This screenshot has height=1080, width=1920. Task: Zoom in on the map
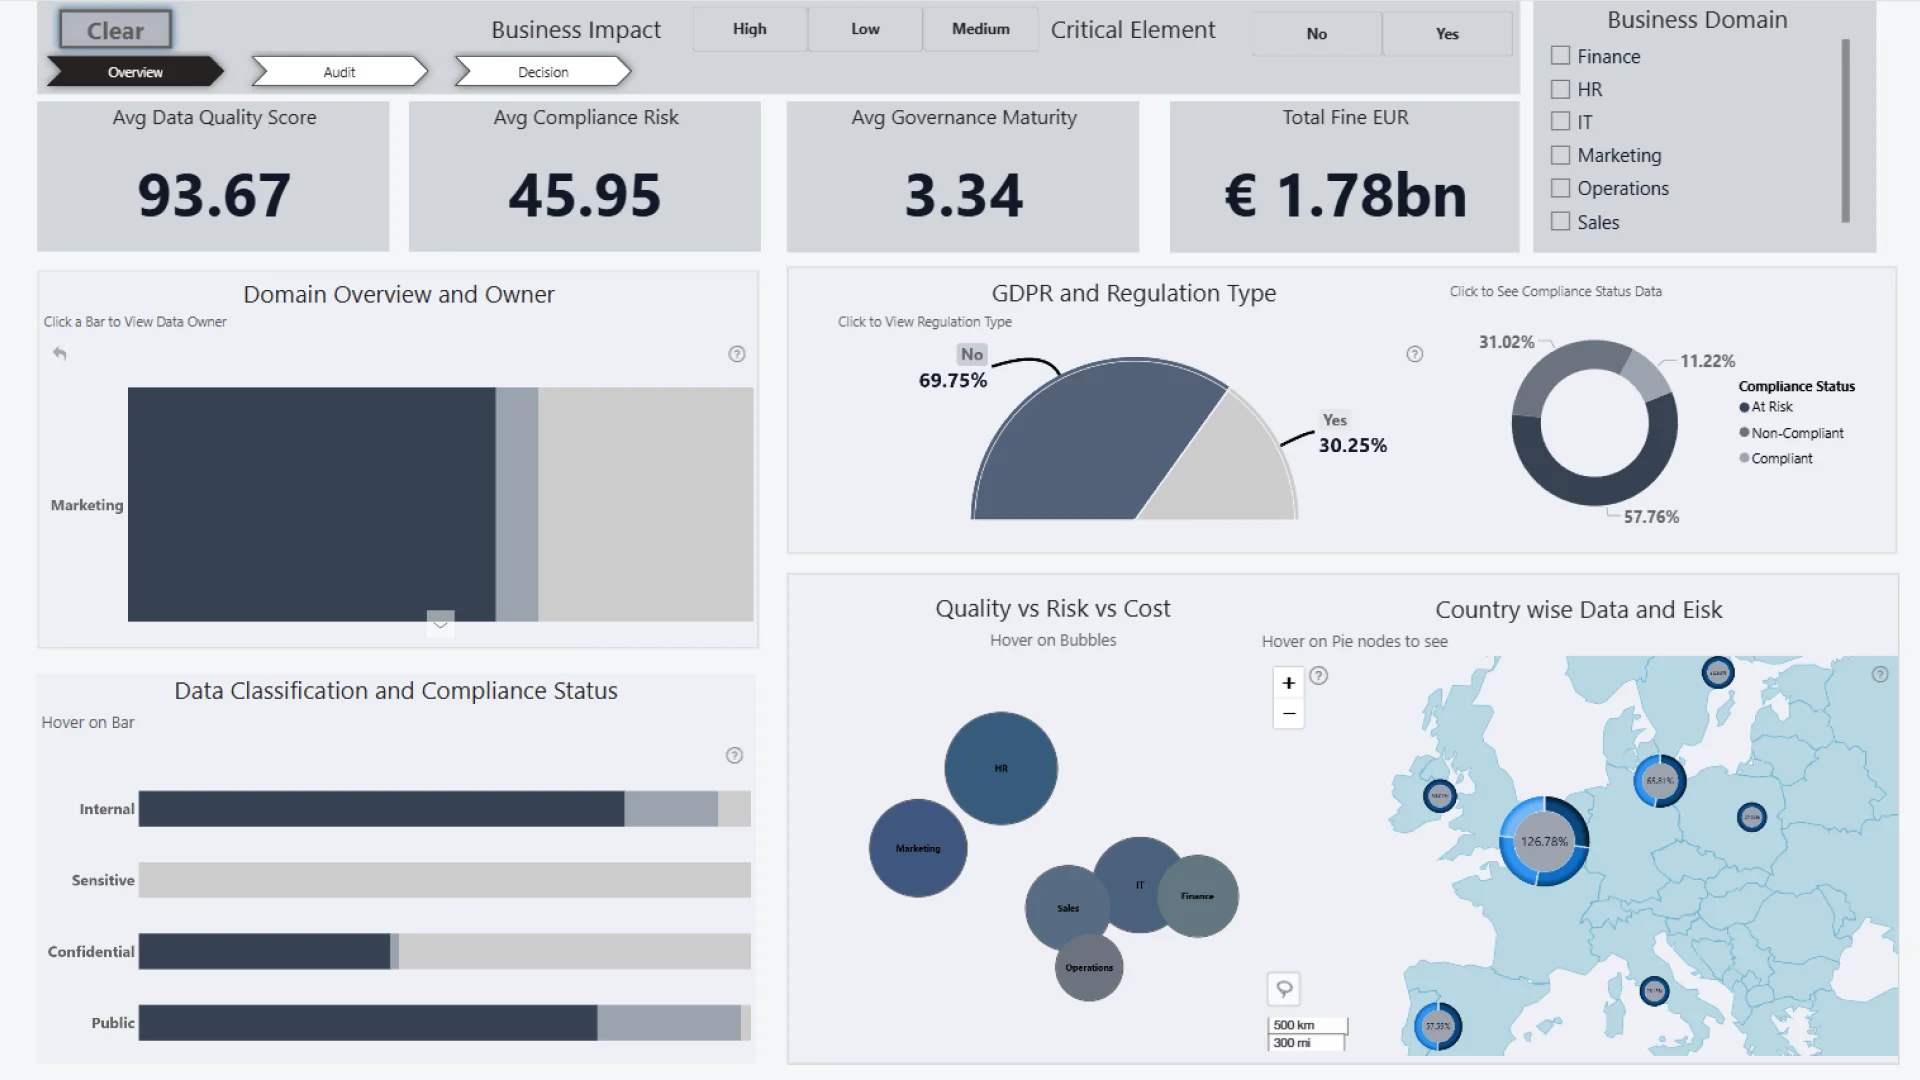click(1289, 683)
